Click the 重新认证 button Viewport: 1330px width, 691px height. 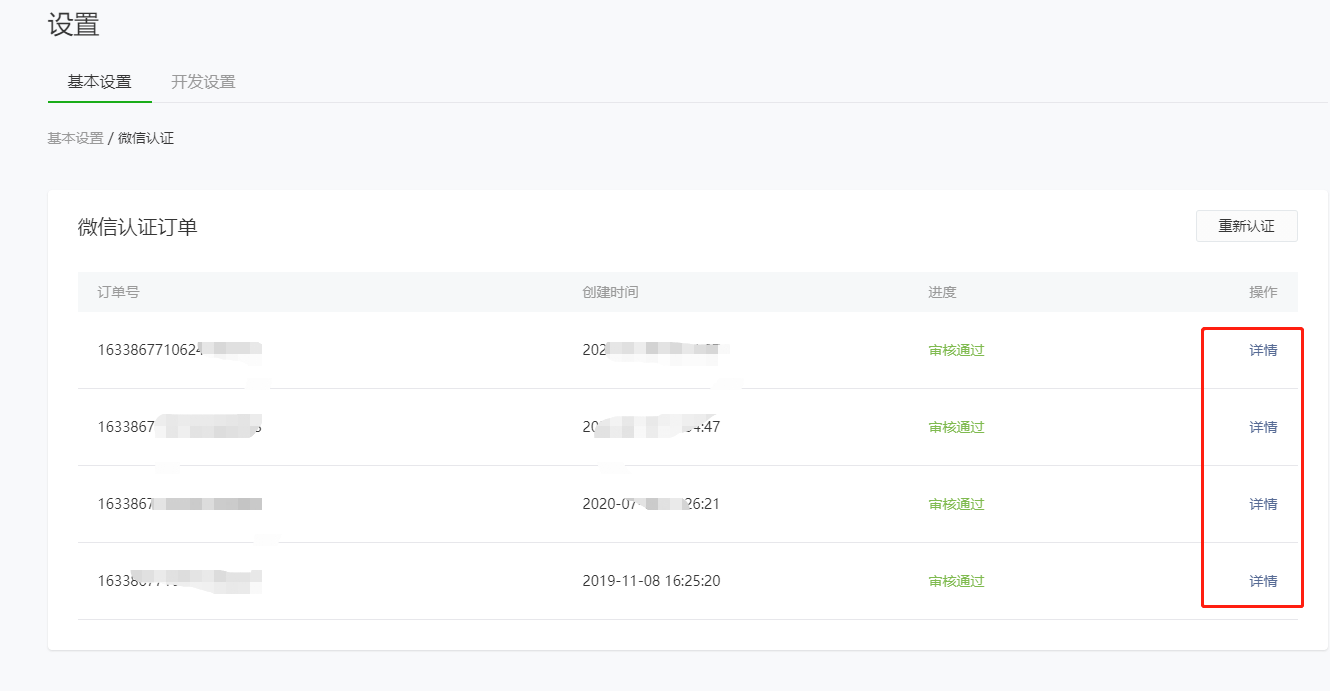[x=1246, y=226]
